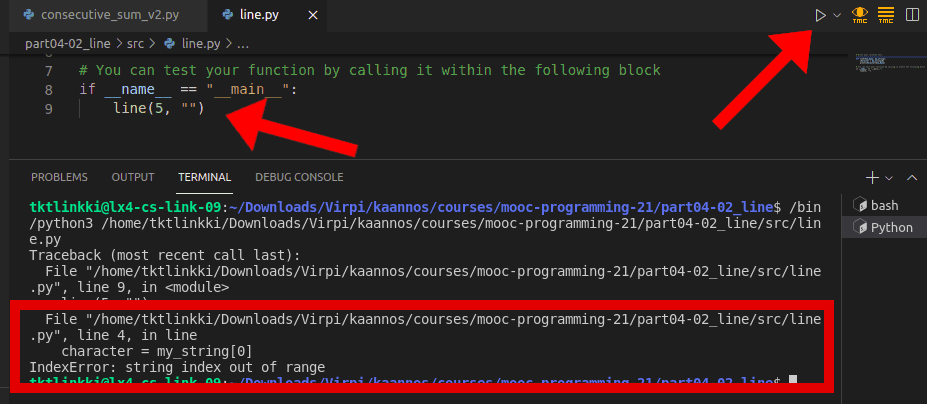Switch to the OUTPUT panel

coord(133,177)
